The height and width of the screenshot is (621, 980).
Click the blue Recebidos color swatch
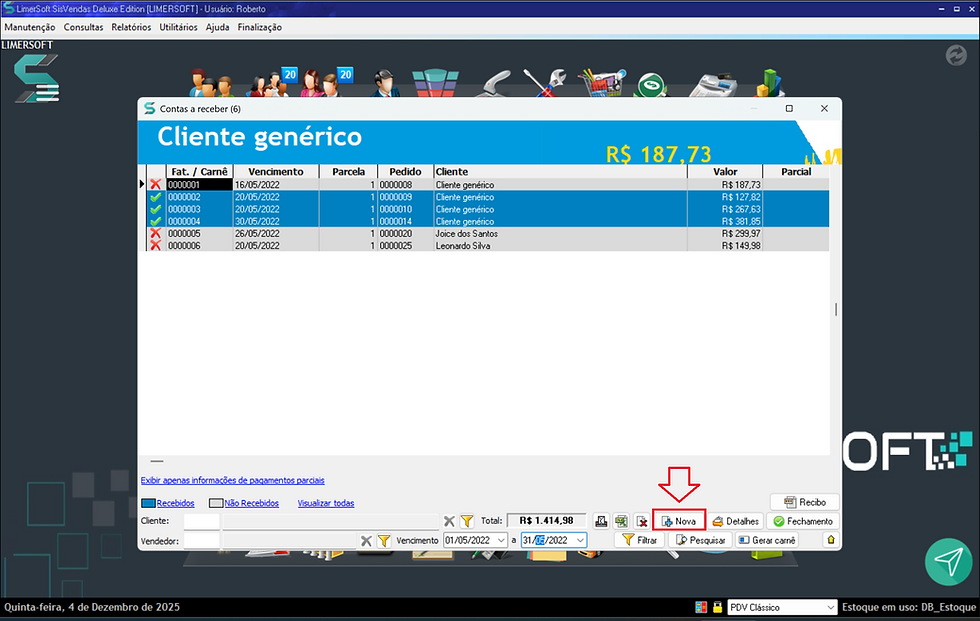[148, 503]
